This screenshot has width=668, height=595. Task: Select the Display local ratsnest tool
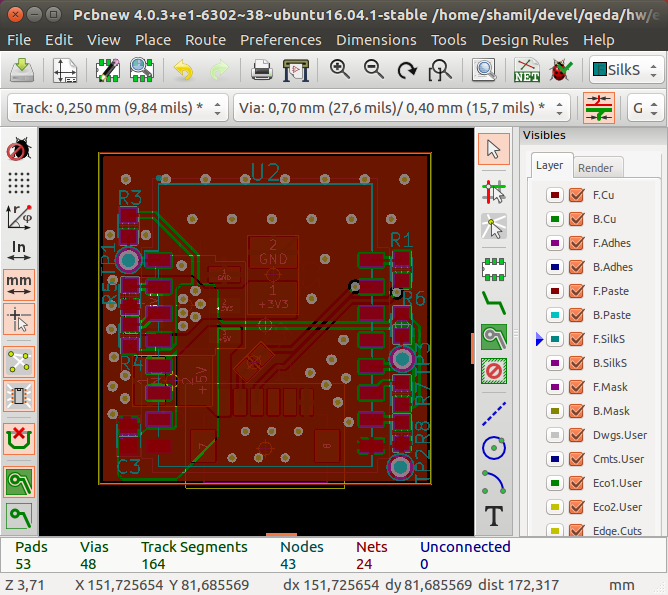494,226
